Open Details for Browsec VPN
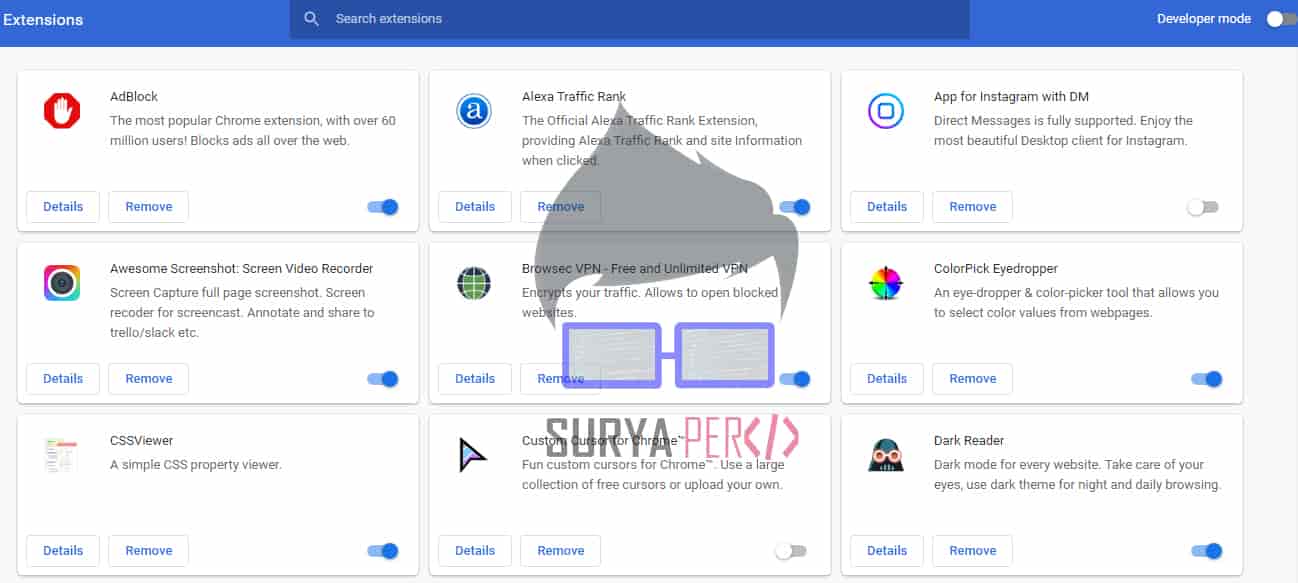Viewport: 1298px width, 583px height. tap(475, 379)
